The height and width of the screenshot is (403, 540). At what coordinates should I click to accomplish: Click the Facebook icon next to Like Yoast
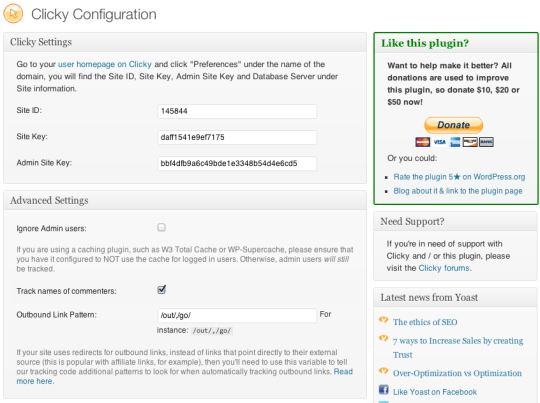pos(384,390)
